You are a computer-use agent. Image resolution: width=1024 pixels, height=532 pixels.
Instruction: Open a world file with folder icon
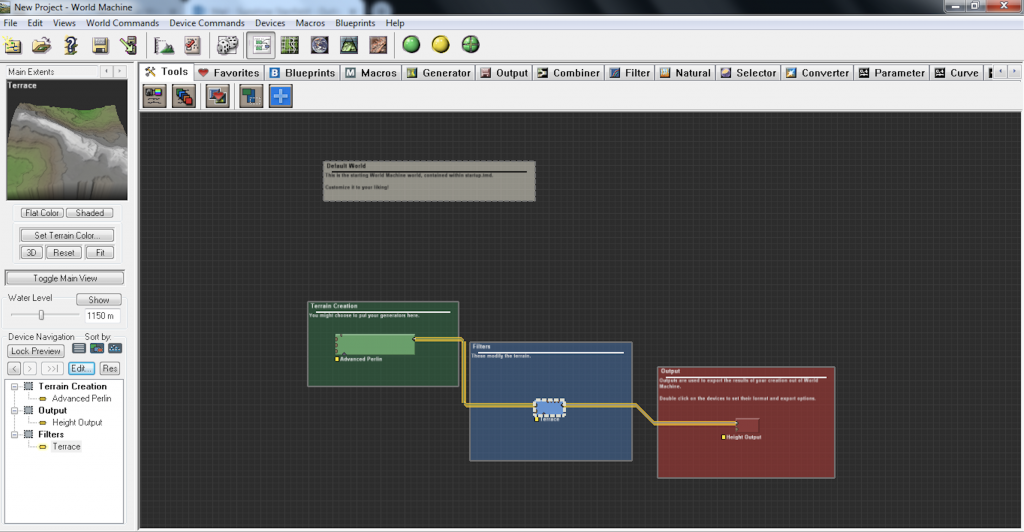click(41, 45)
